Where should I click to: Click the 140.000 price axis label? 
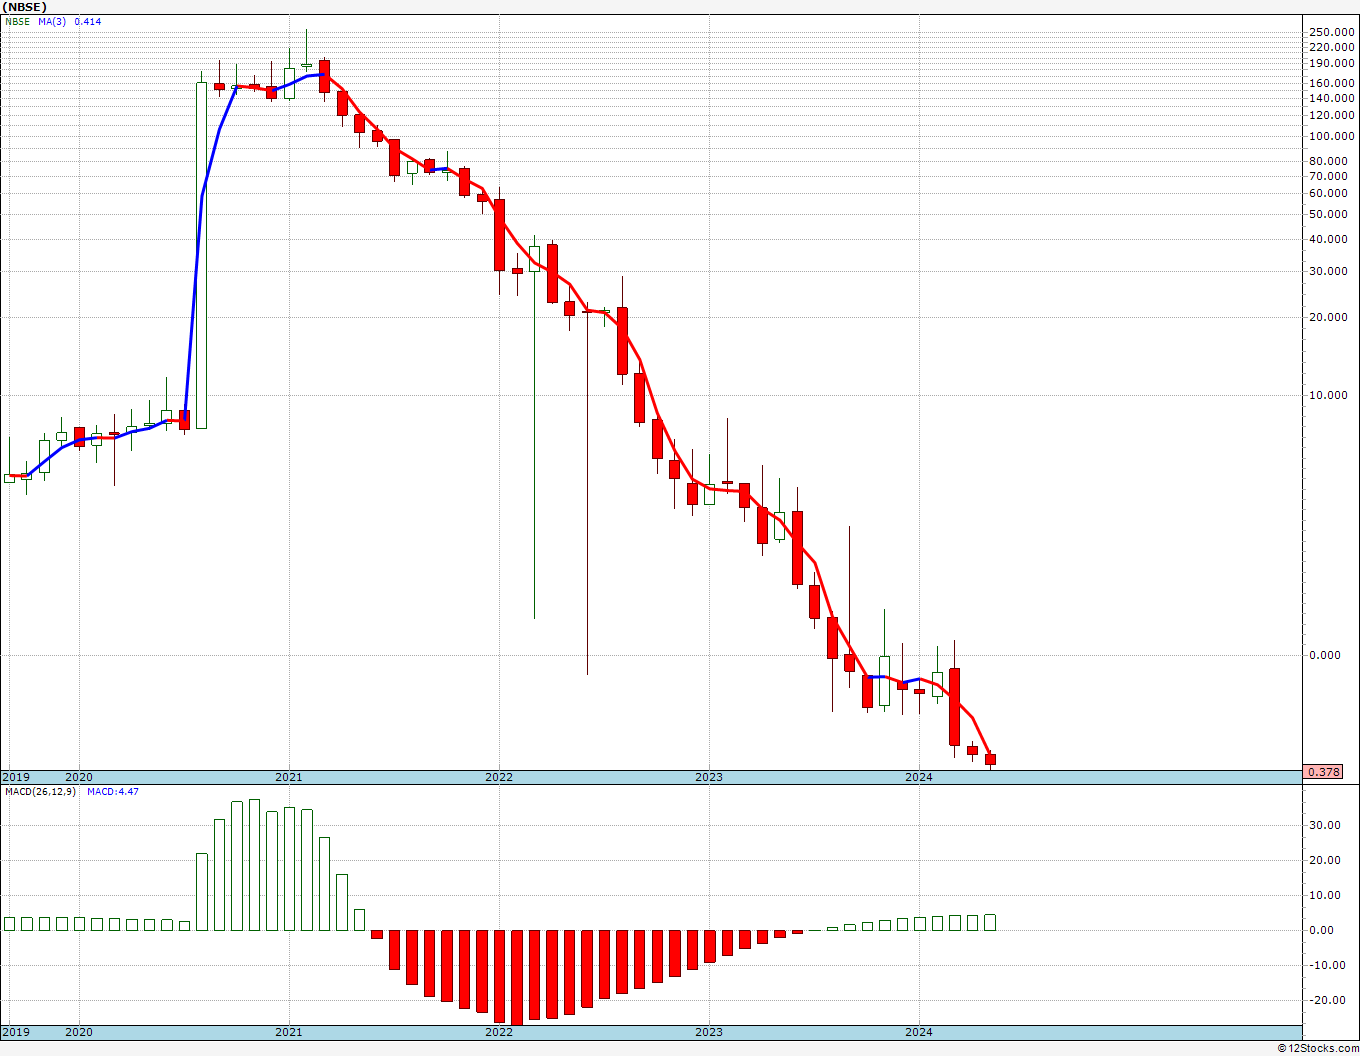pyautogui.click(x=1331, y=98)
